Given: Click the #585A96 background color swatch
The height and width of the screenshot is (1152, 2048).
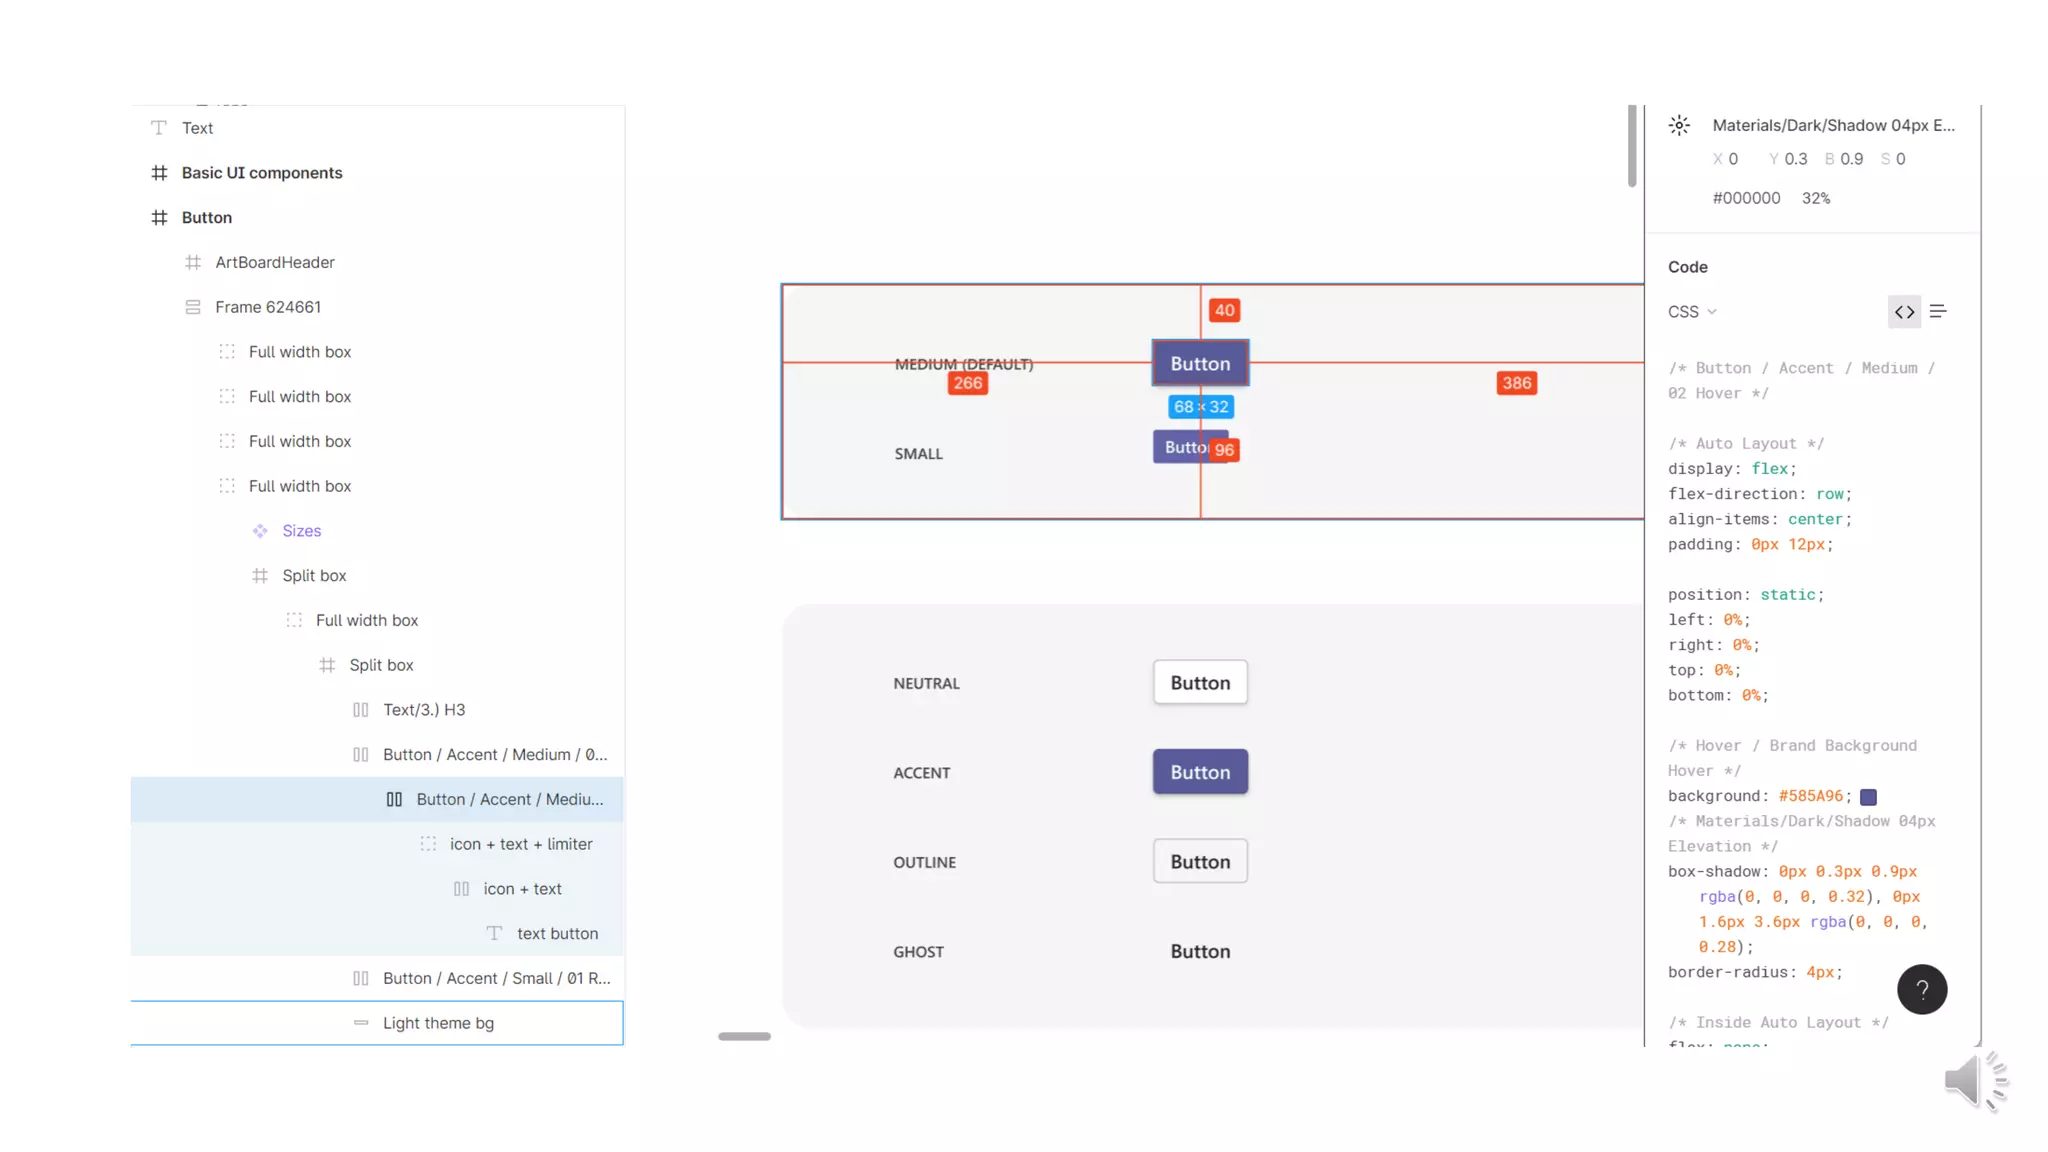Looking at the screenshot, I should coord(1868,797).
